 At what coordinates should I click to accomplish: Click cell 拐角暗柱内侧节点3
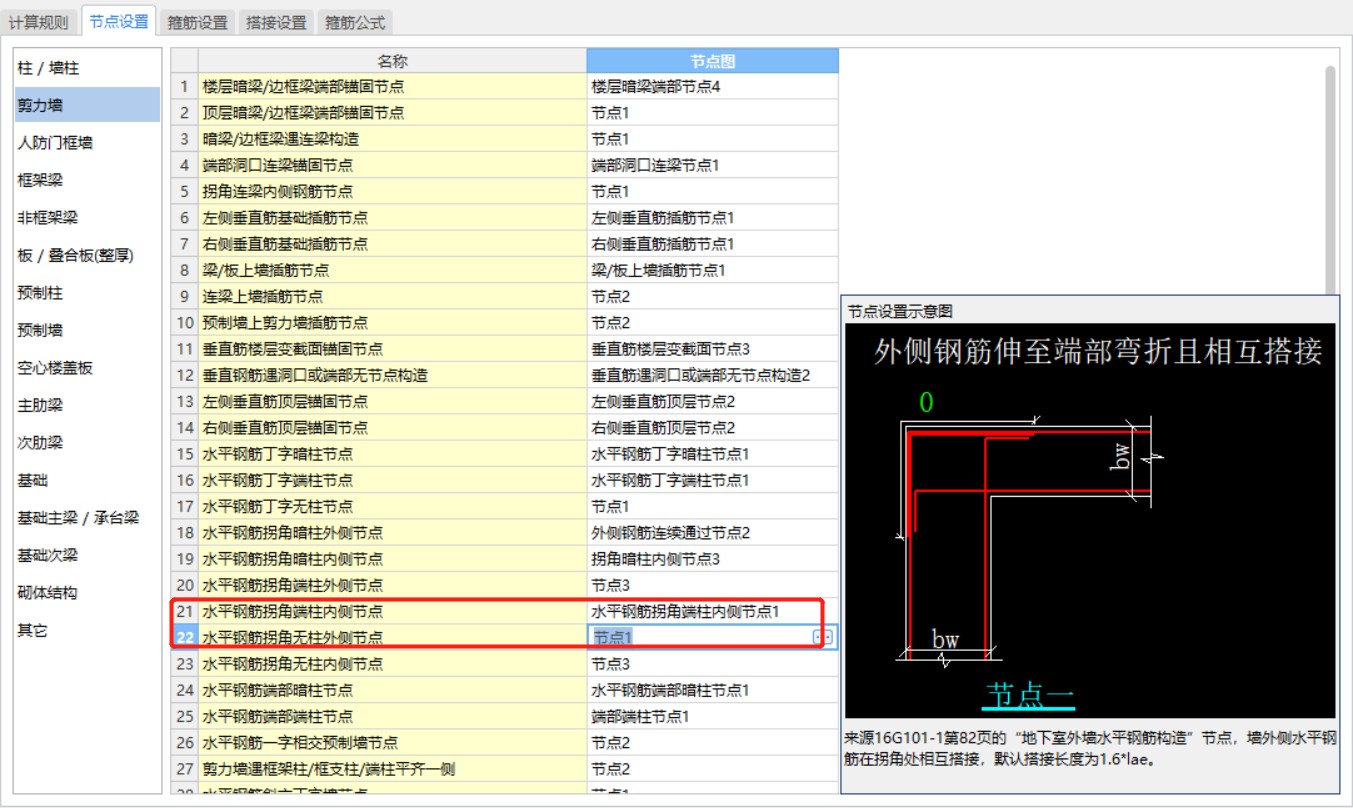click(x=713, y=559)
